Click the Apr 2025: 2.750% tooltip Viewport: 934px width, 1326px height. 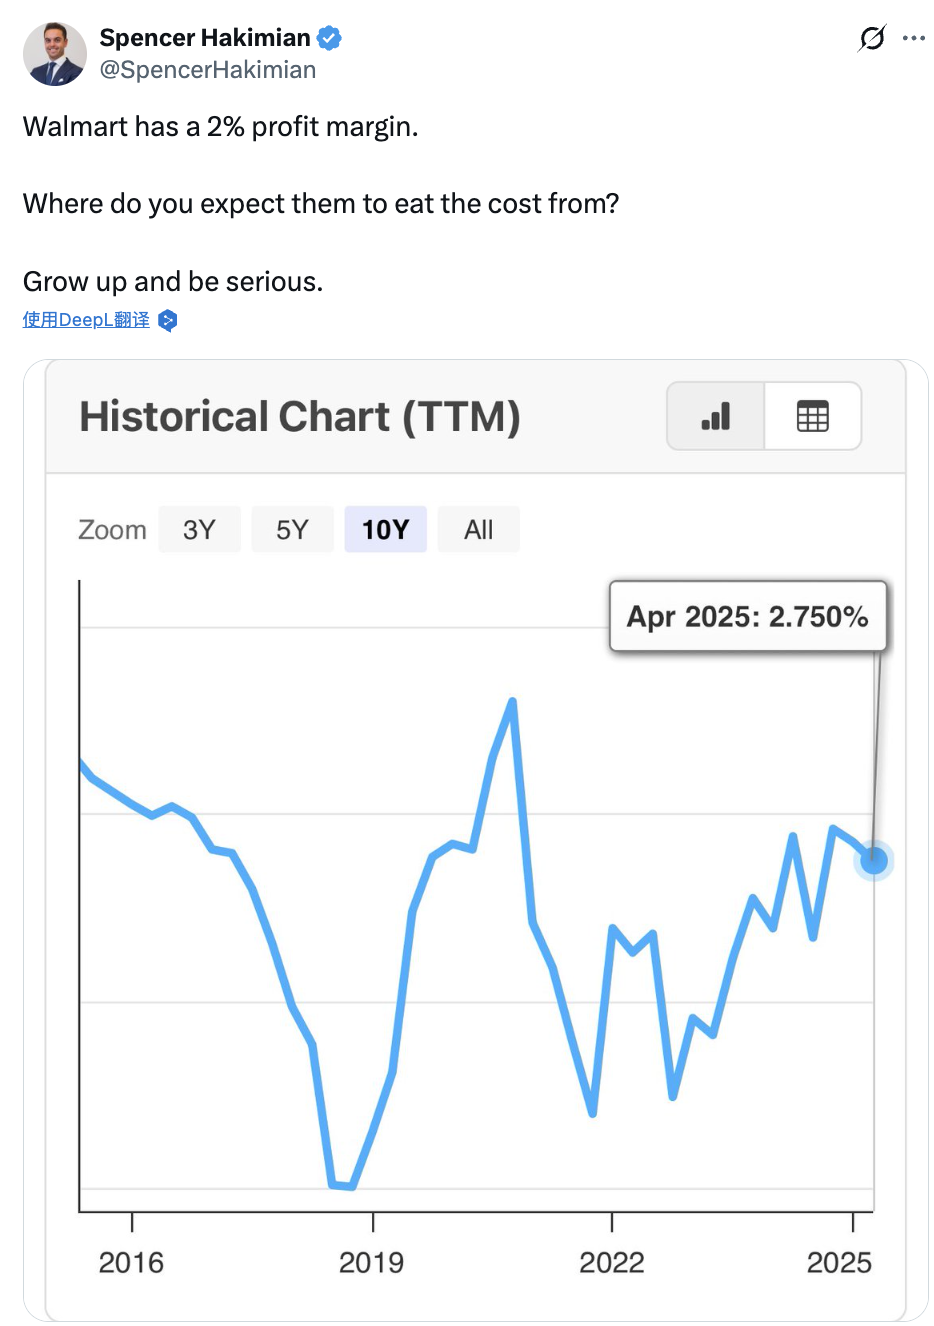[747, 617]
